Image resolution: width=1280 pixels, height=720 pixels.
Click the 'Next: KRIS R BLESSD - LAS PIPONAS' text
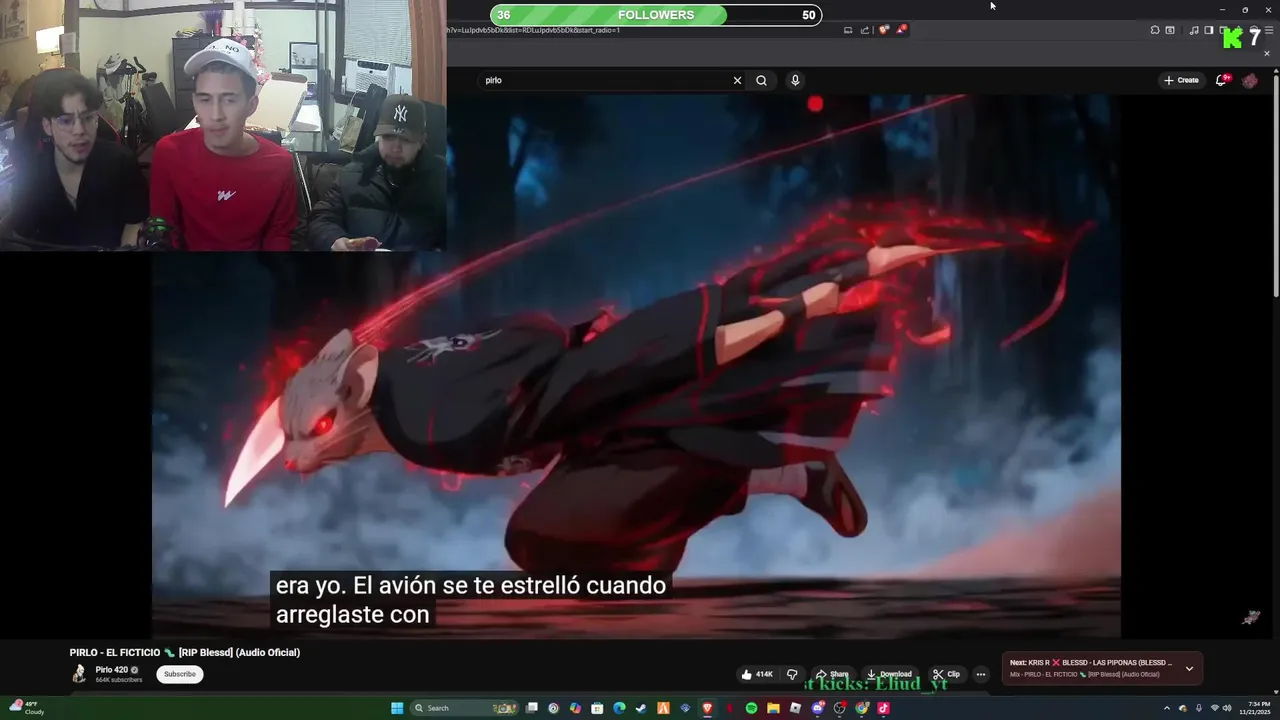coord(1090,662)
